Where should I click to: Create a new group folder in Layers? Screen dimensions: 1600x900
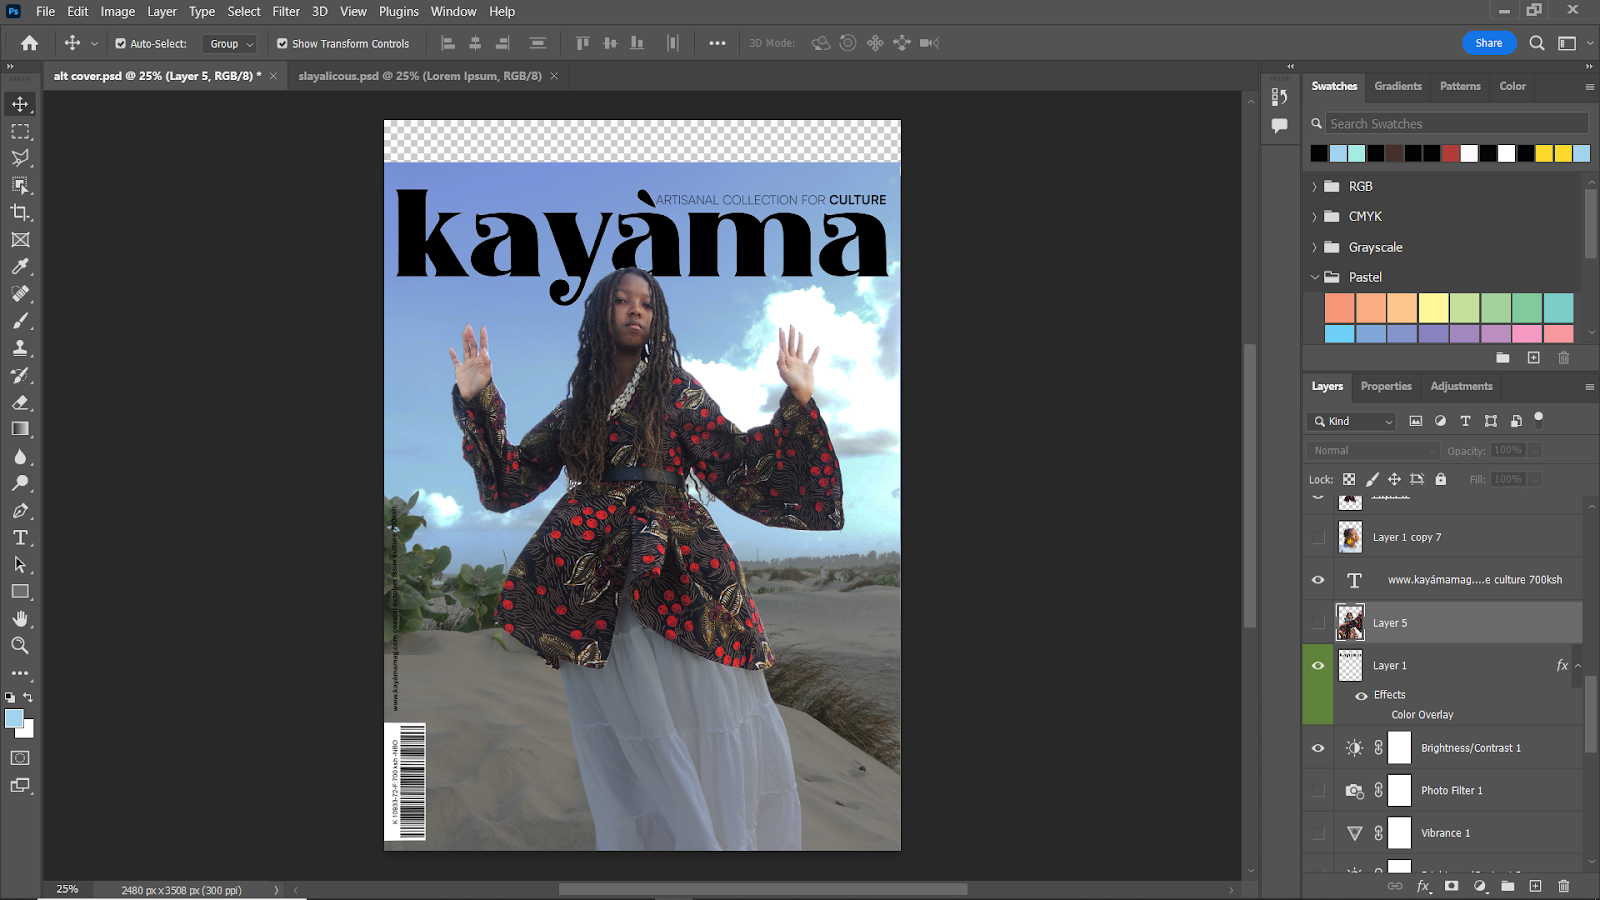[1508, 886]
